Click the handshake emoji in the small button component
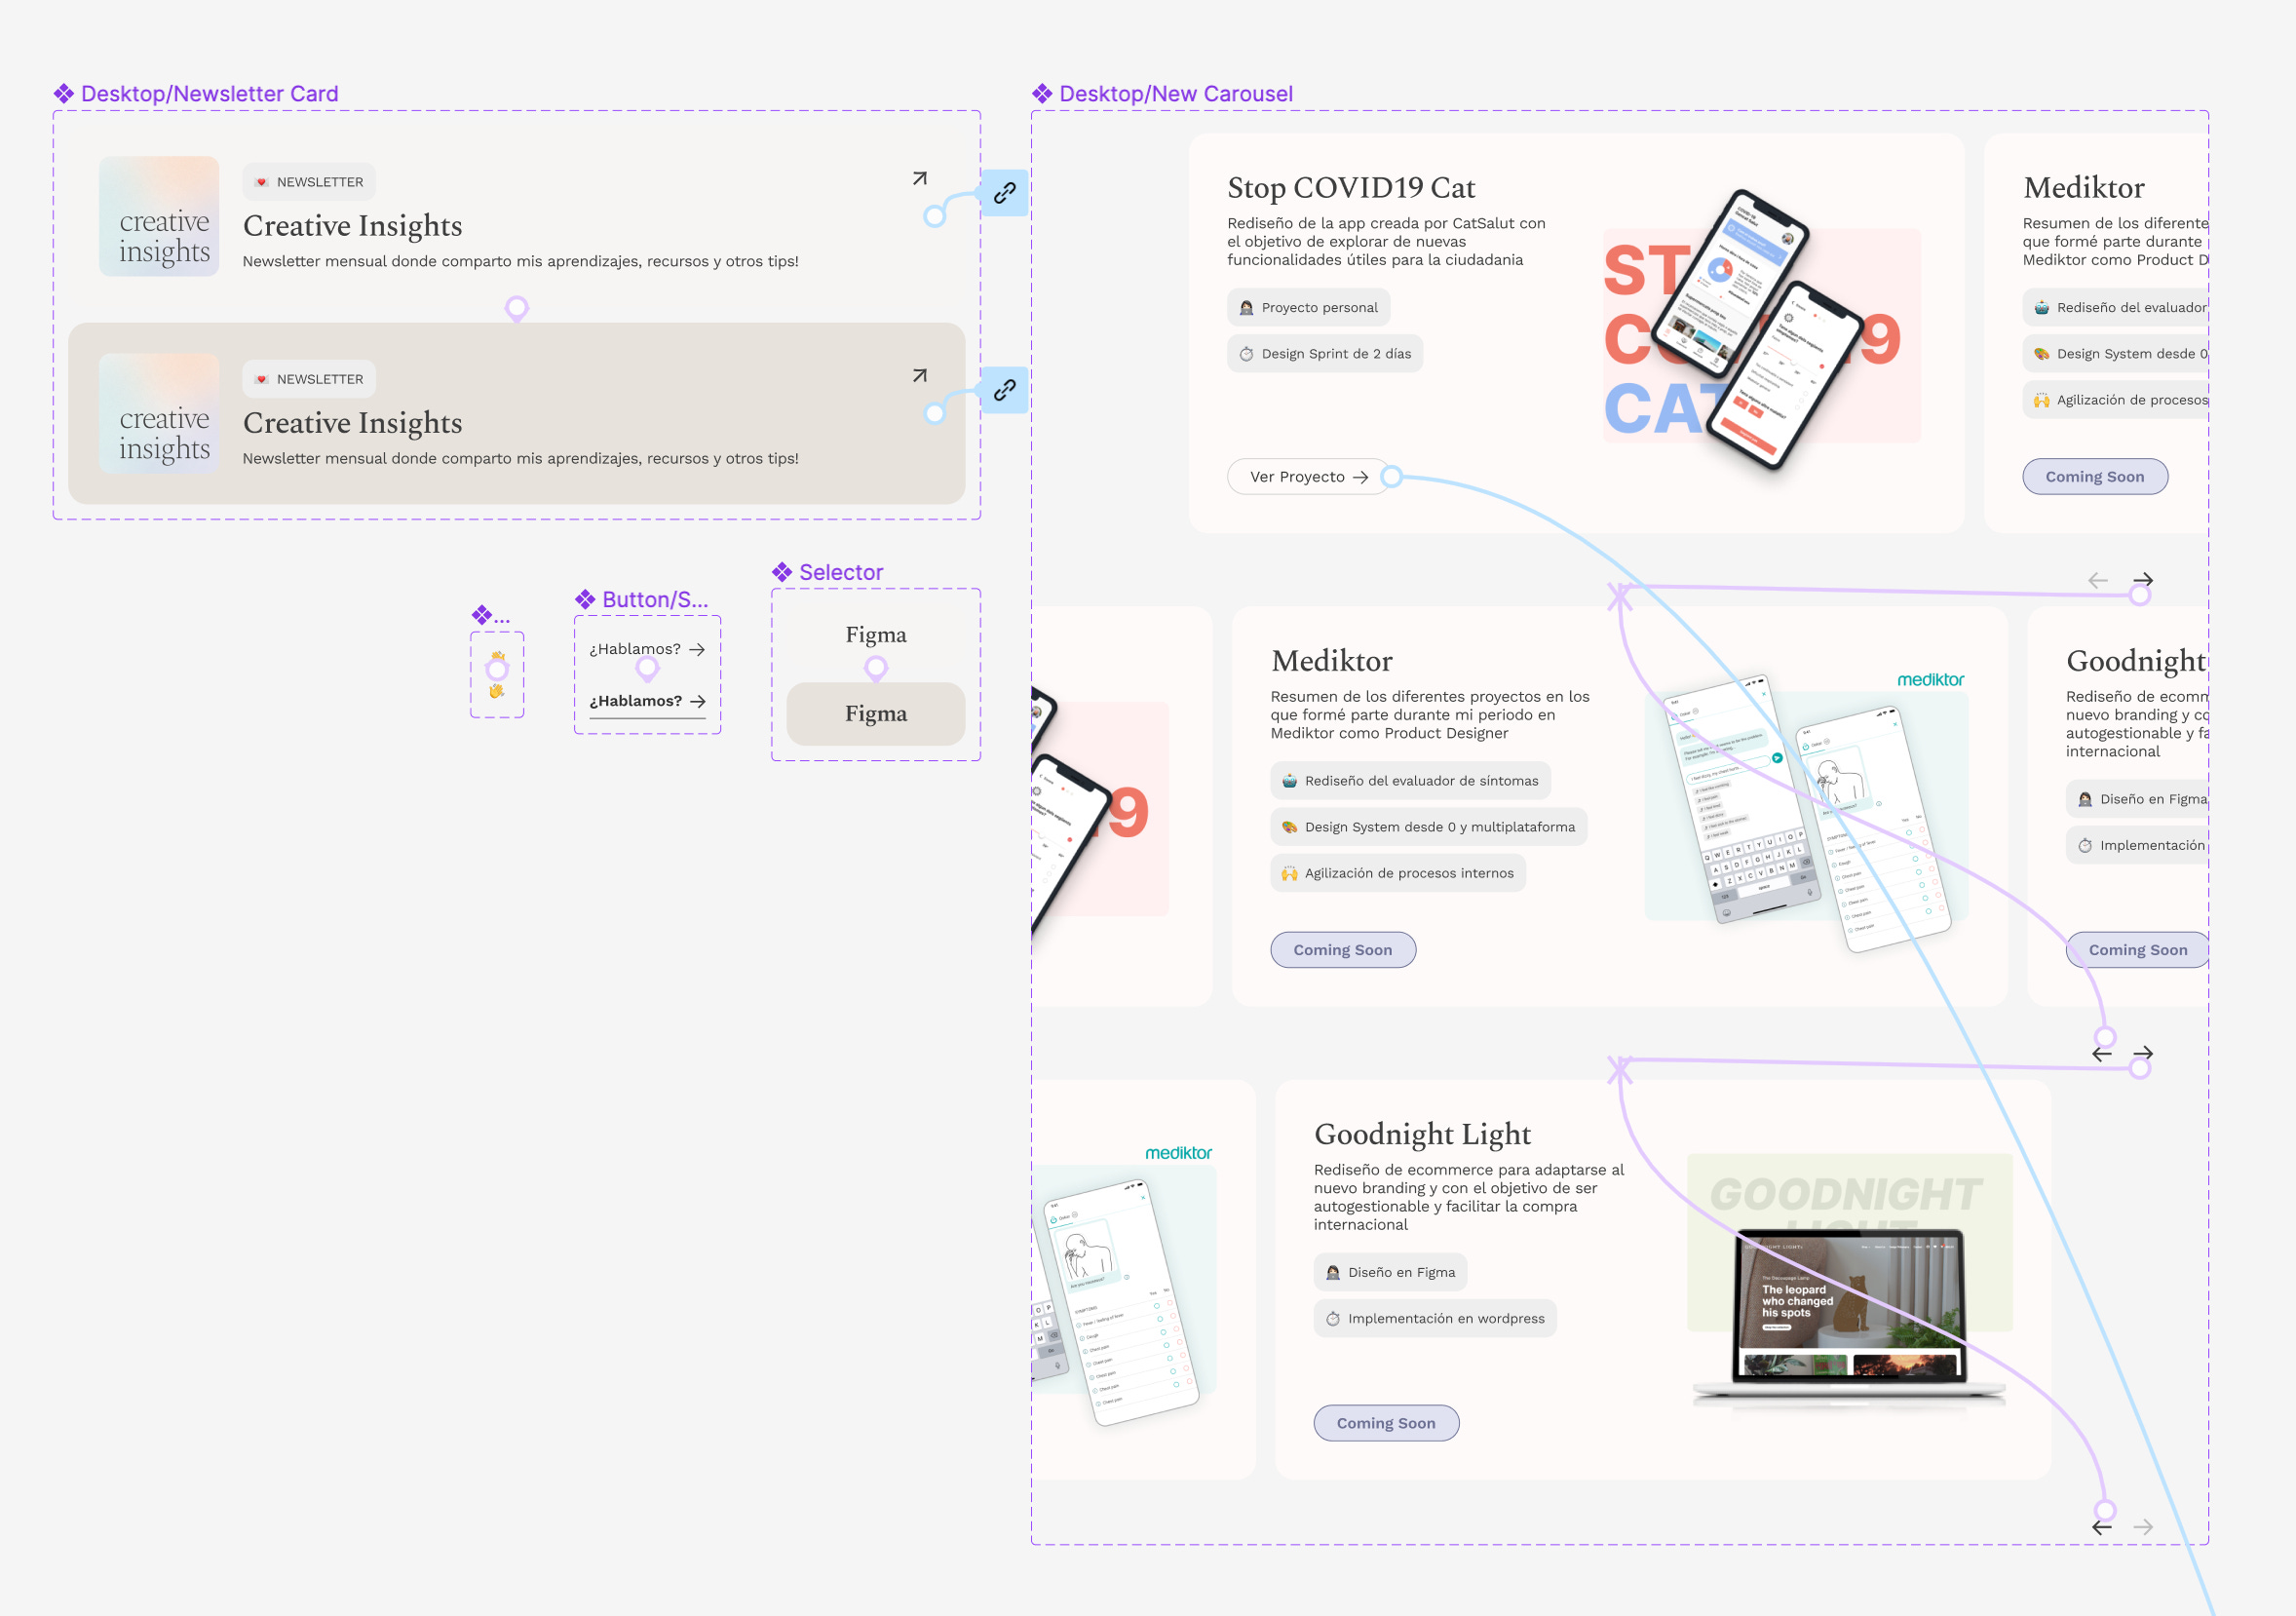This screenshot has height=1616, width=2296. pyautogui.click(x=497, y=690)
